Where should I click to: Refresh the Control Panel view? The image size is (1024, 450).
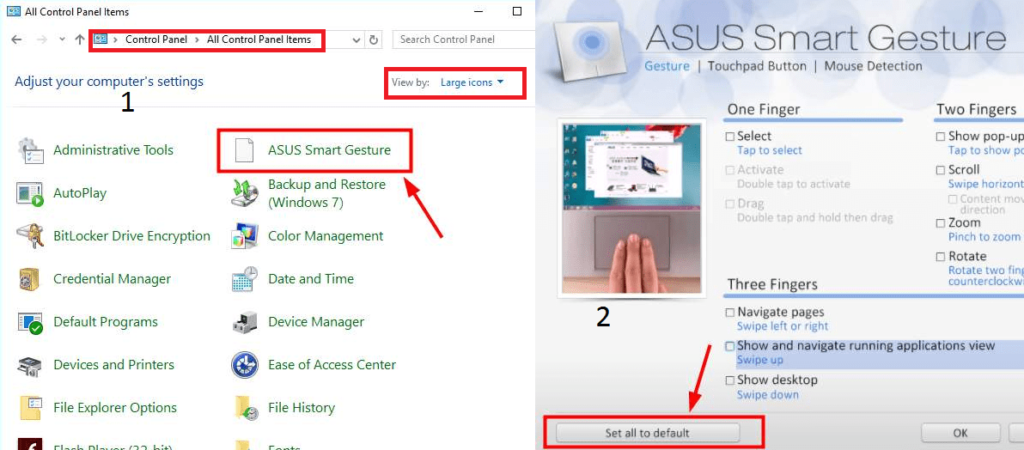coord(374,39)
